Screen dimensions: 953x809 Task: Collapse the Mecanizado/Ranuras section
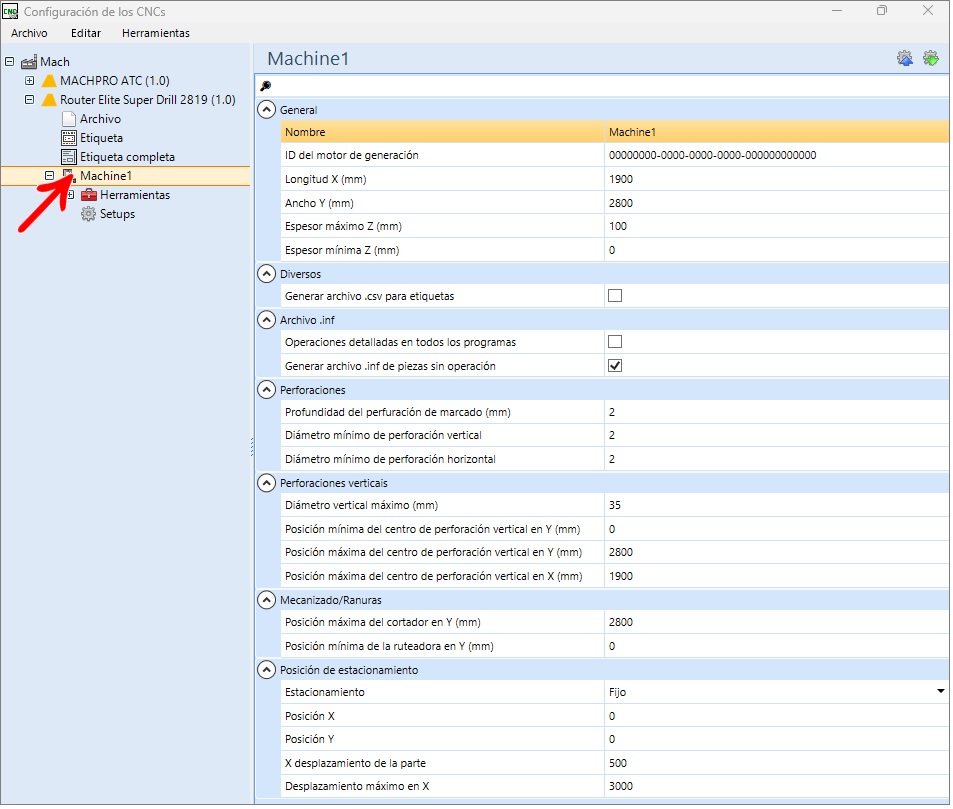click(x=267, y=602)
